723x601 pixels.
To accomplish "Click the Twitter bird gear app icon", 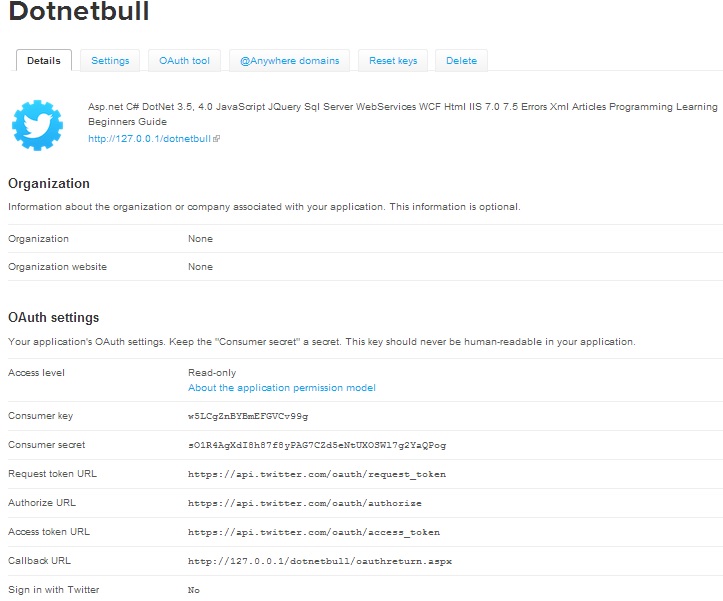I will tap(37, 125).
